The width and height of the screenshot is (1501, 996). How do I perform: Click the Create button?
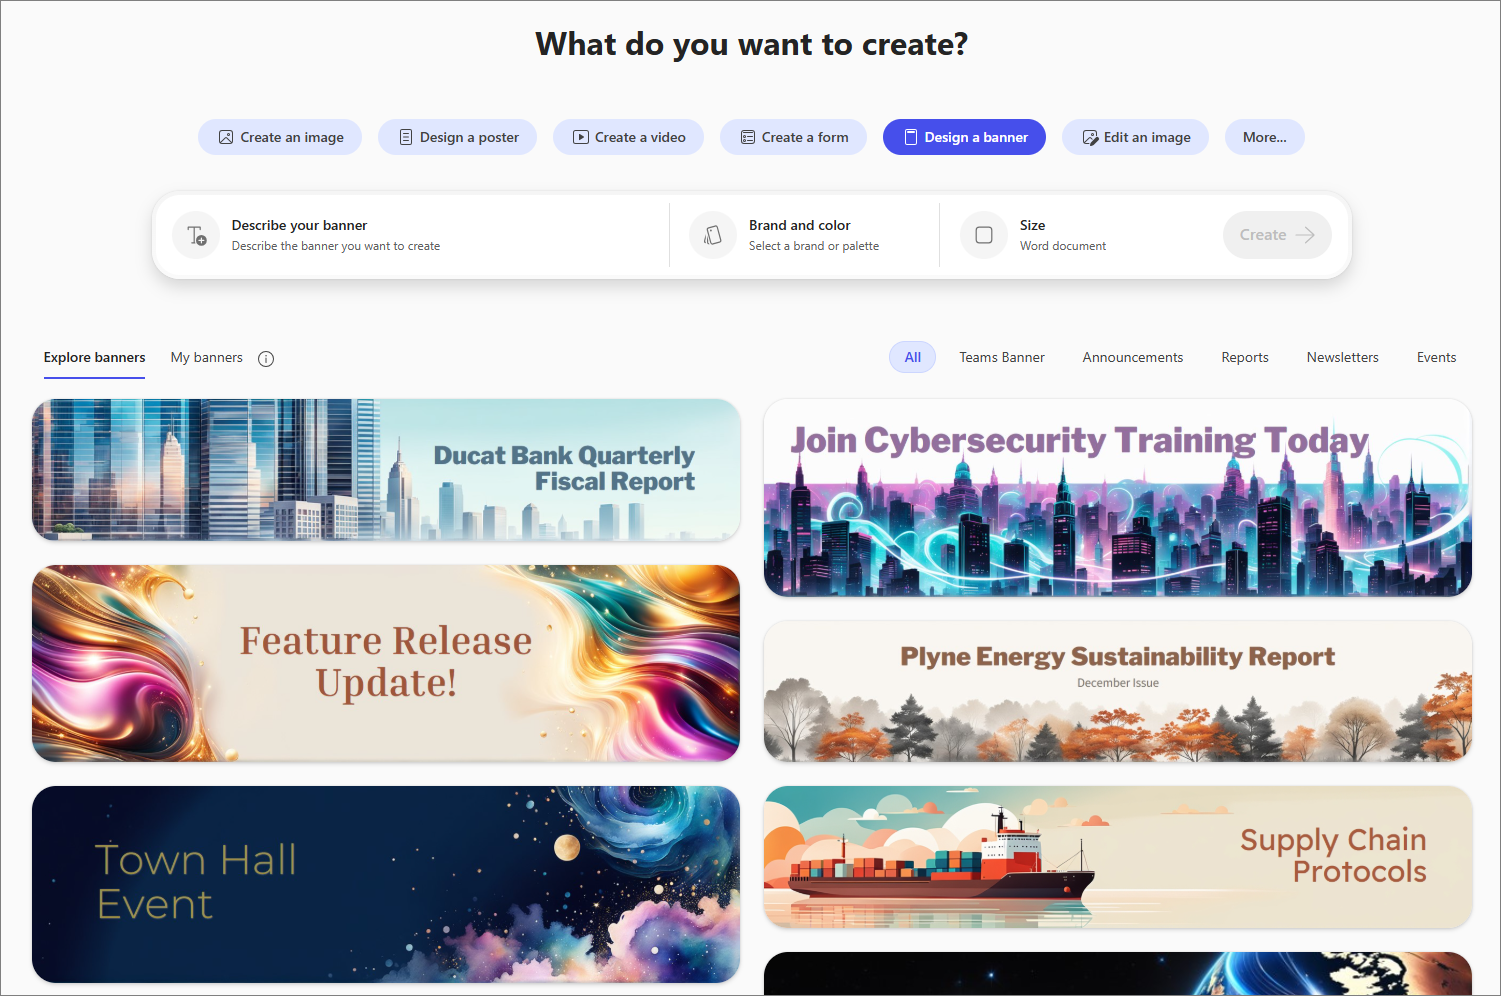click(1277, 235)
